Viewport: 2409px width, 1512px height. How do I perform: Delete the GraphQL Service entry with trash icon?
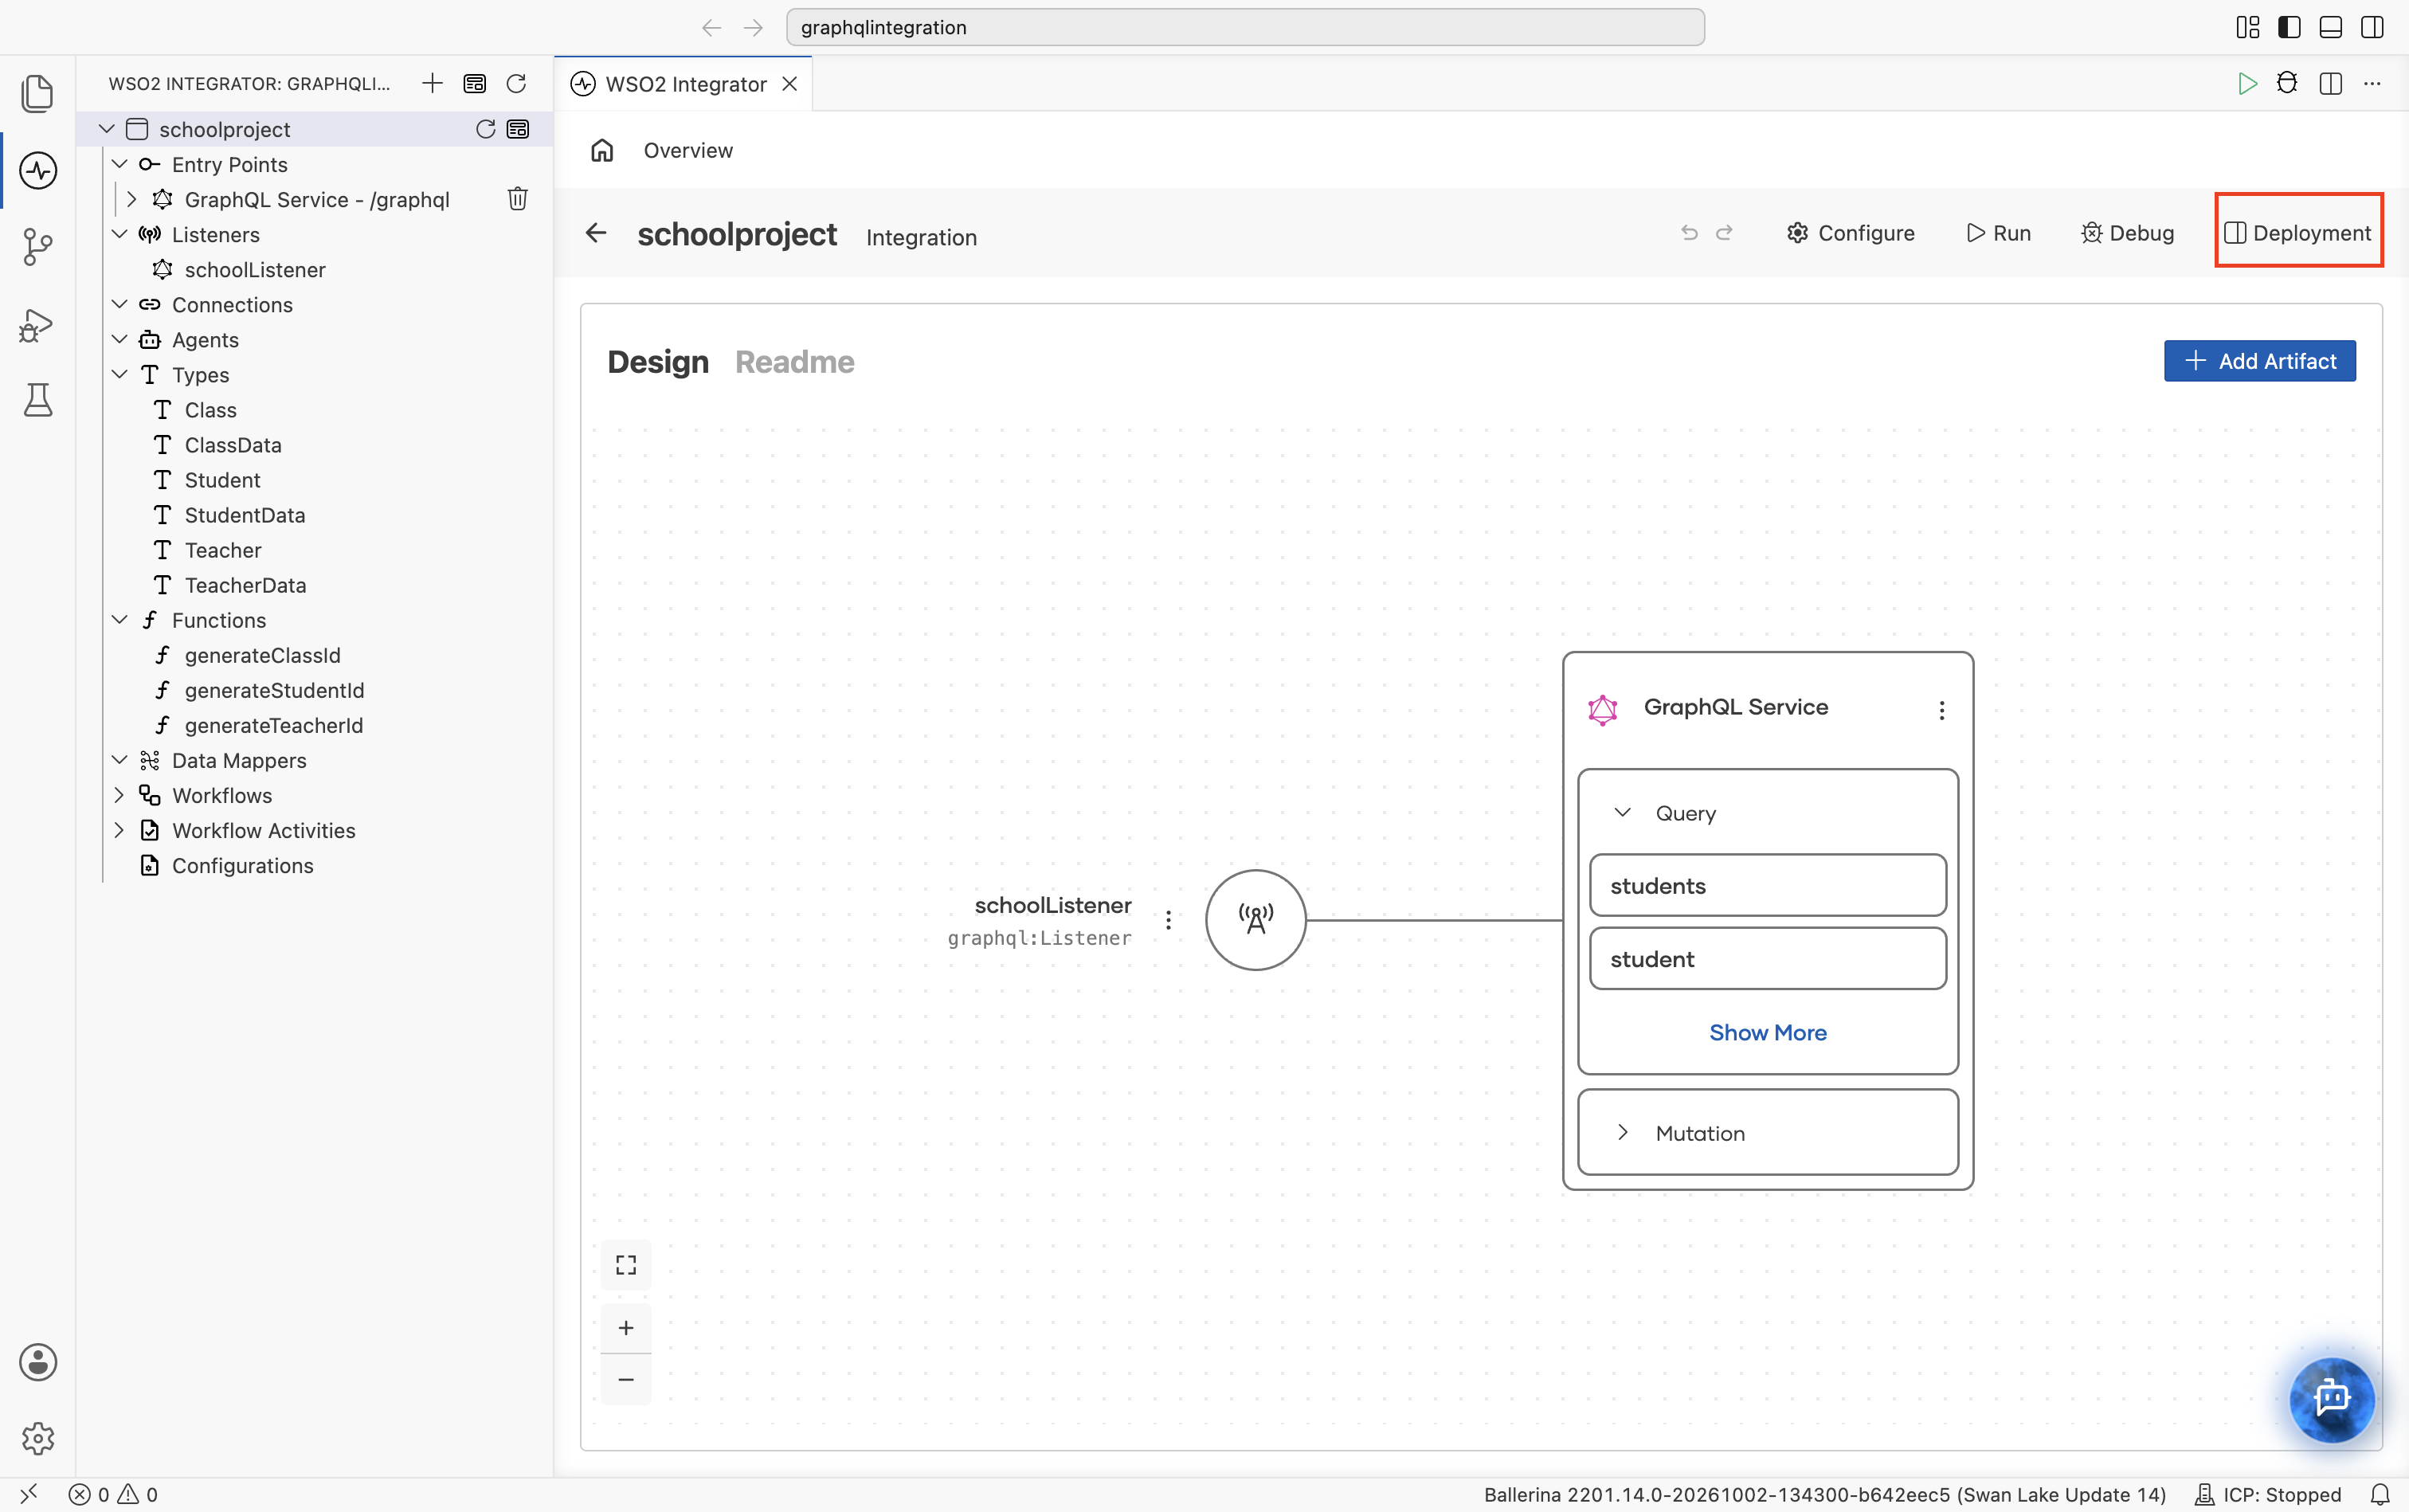517,199
